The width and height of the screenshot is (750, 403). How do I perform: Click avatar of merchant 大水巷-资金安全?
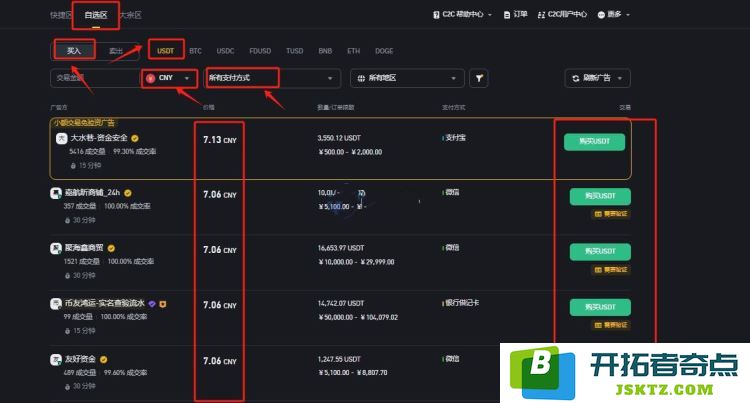[61, 139]
